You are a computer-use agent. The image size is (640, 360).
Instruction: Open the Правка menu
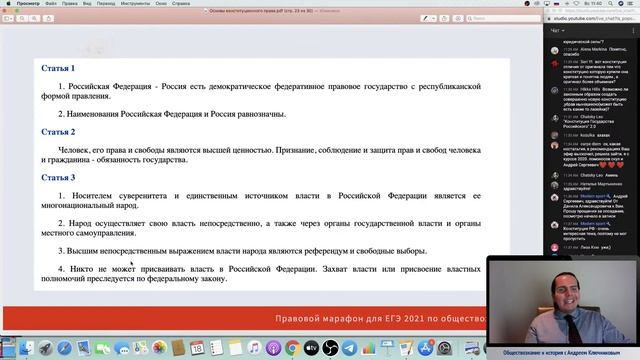(70, 3)
